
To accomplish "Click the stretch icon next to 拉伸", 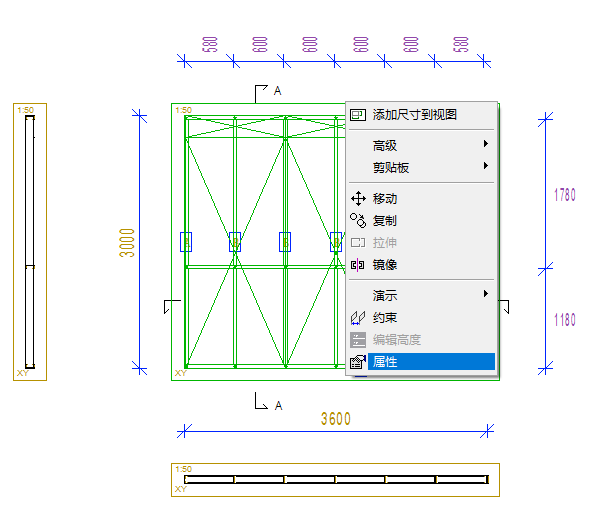I will pos(358,242).
